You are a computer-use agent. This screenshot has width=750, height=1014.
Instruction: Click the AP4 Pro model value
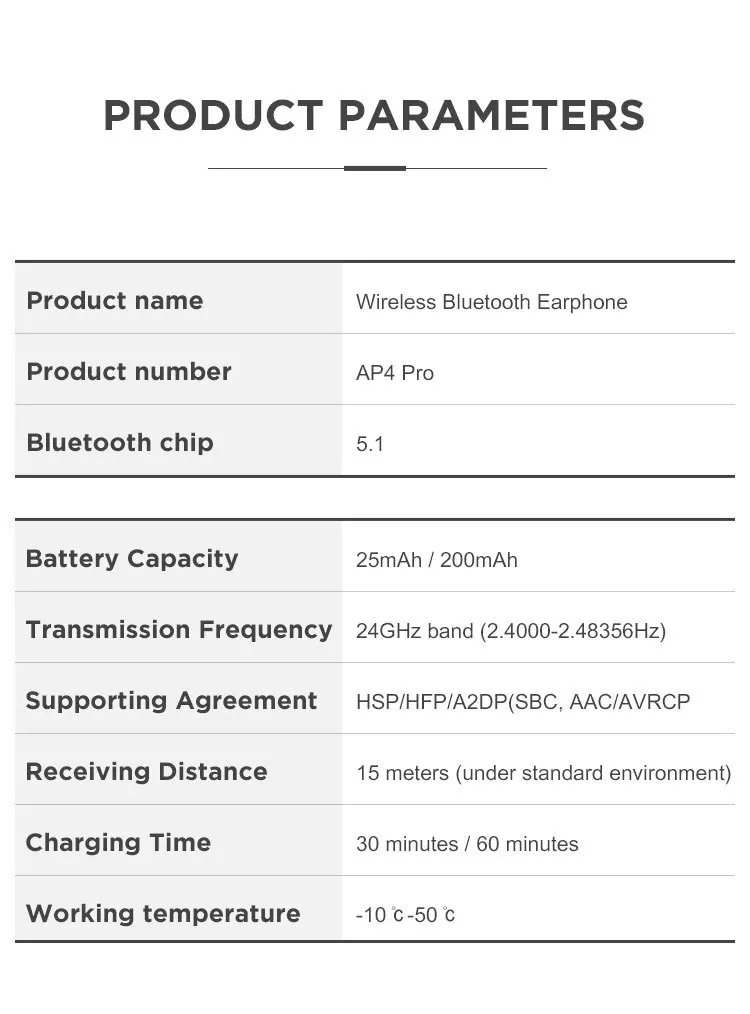coord(395,373)
